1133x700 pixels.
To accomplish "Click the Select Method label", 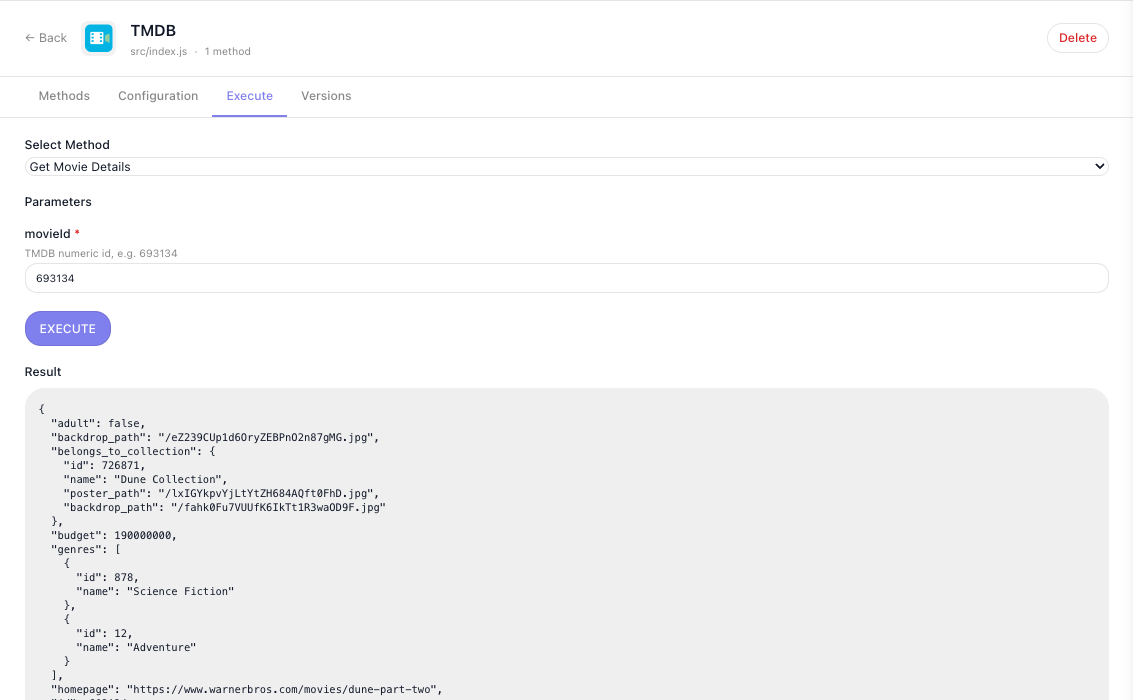I will pos(67,144).
